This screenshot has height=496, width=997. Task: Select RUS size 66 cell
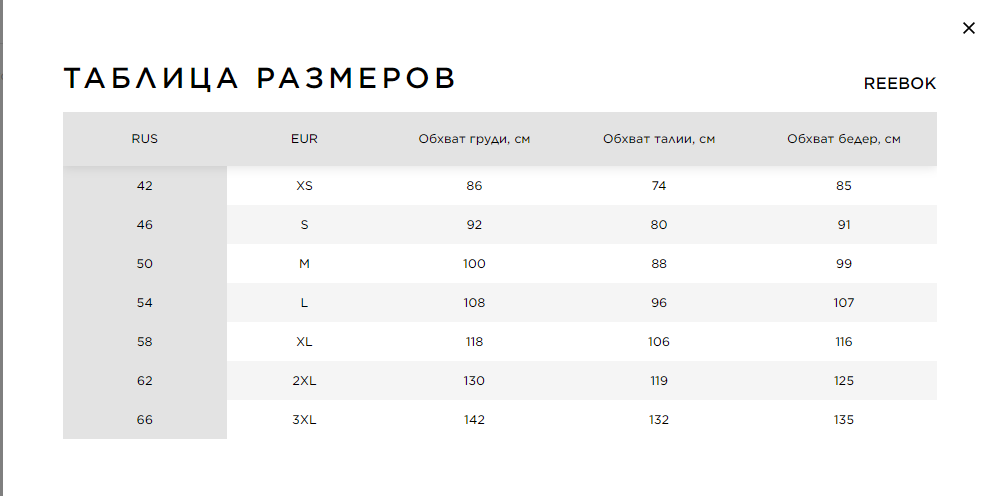point(145,420)
